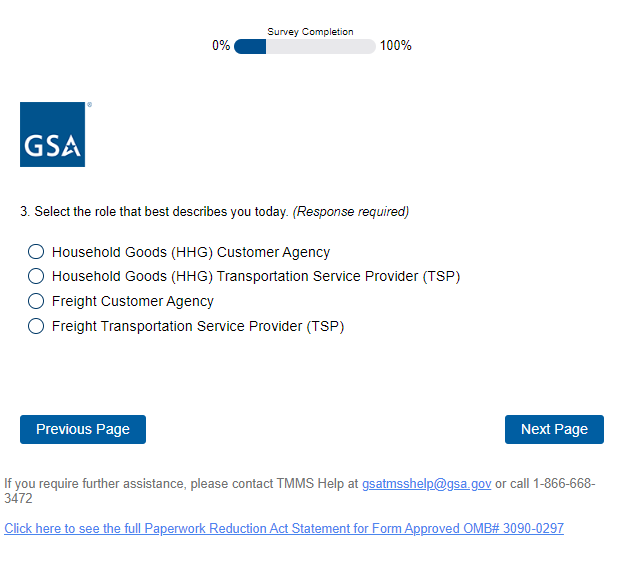Click the 100% progress label
Image resolution: width=639 pixels, height=574 pixels.
click(395, 46)
